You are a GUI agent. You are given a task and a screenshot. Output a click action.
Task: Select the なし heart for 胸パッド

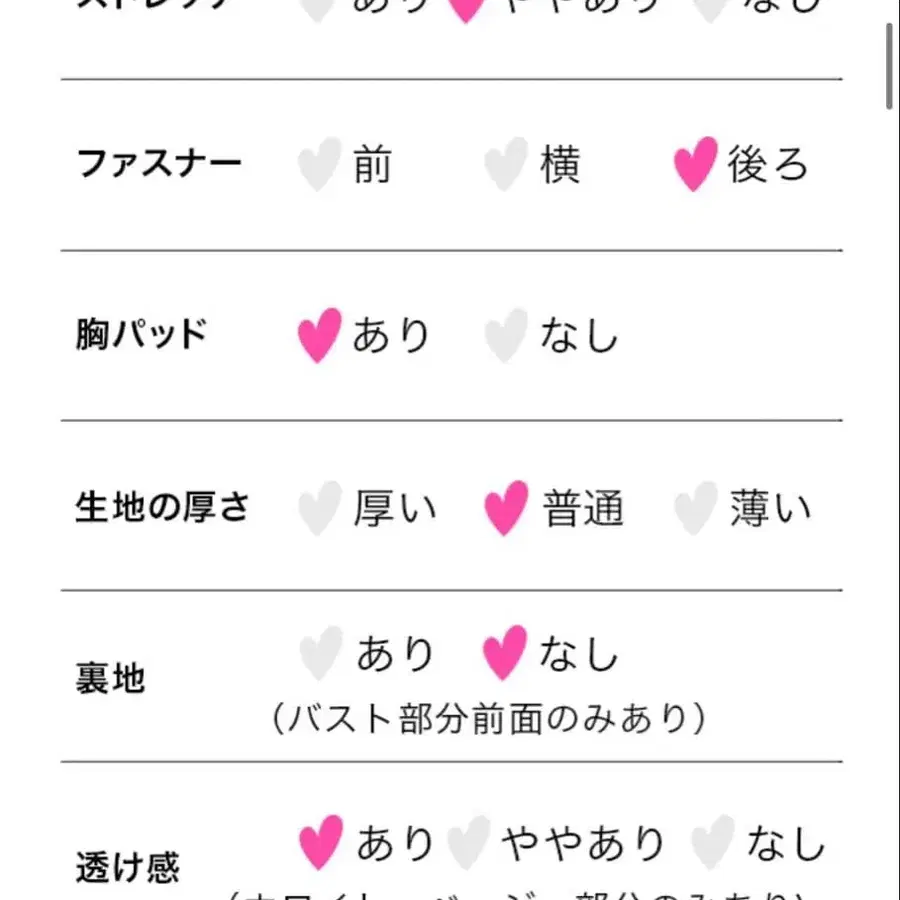point(506,335)
